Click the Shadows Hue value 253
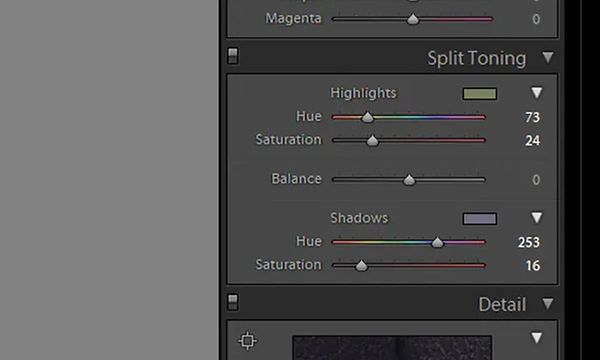 tap(529, 243)
